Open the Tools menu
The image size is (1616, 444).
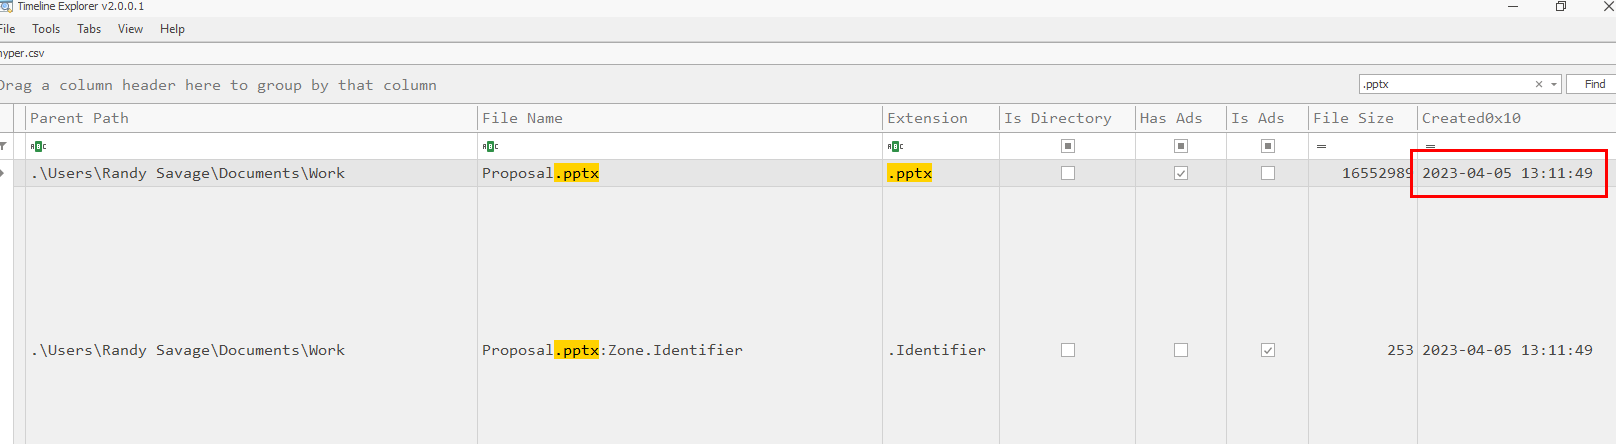coord(46,29)
